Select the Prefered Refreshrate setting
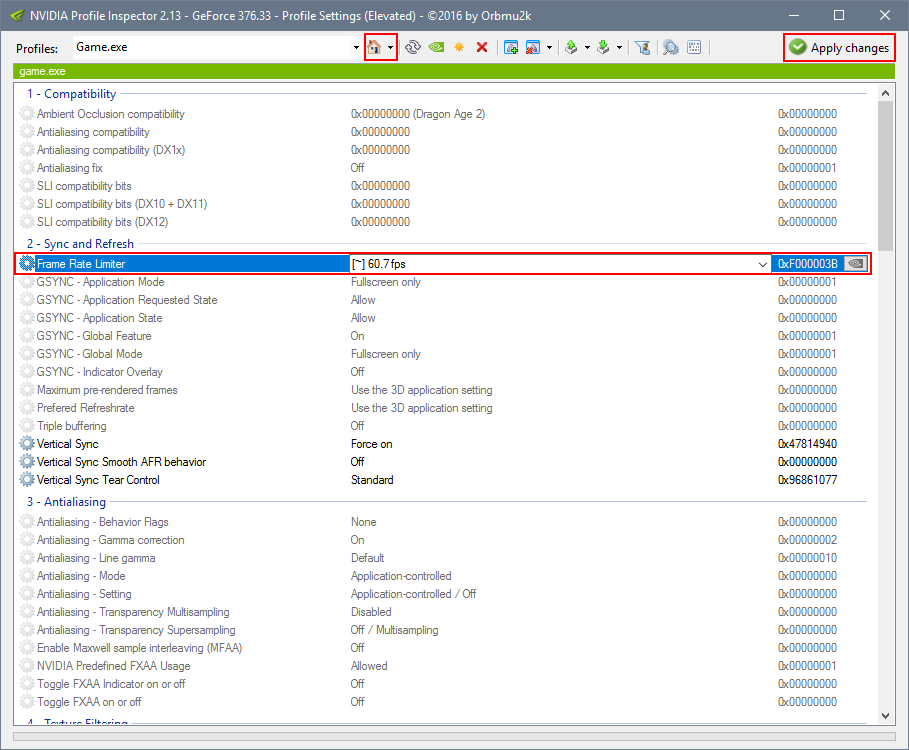 click(443, 408)
